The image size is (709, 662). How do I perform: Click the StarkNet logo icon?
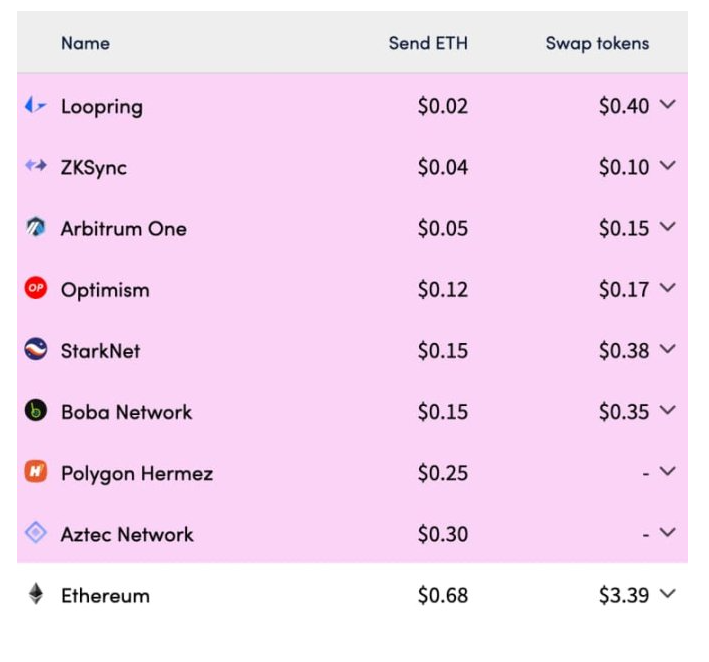(x=36, y=349)
